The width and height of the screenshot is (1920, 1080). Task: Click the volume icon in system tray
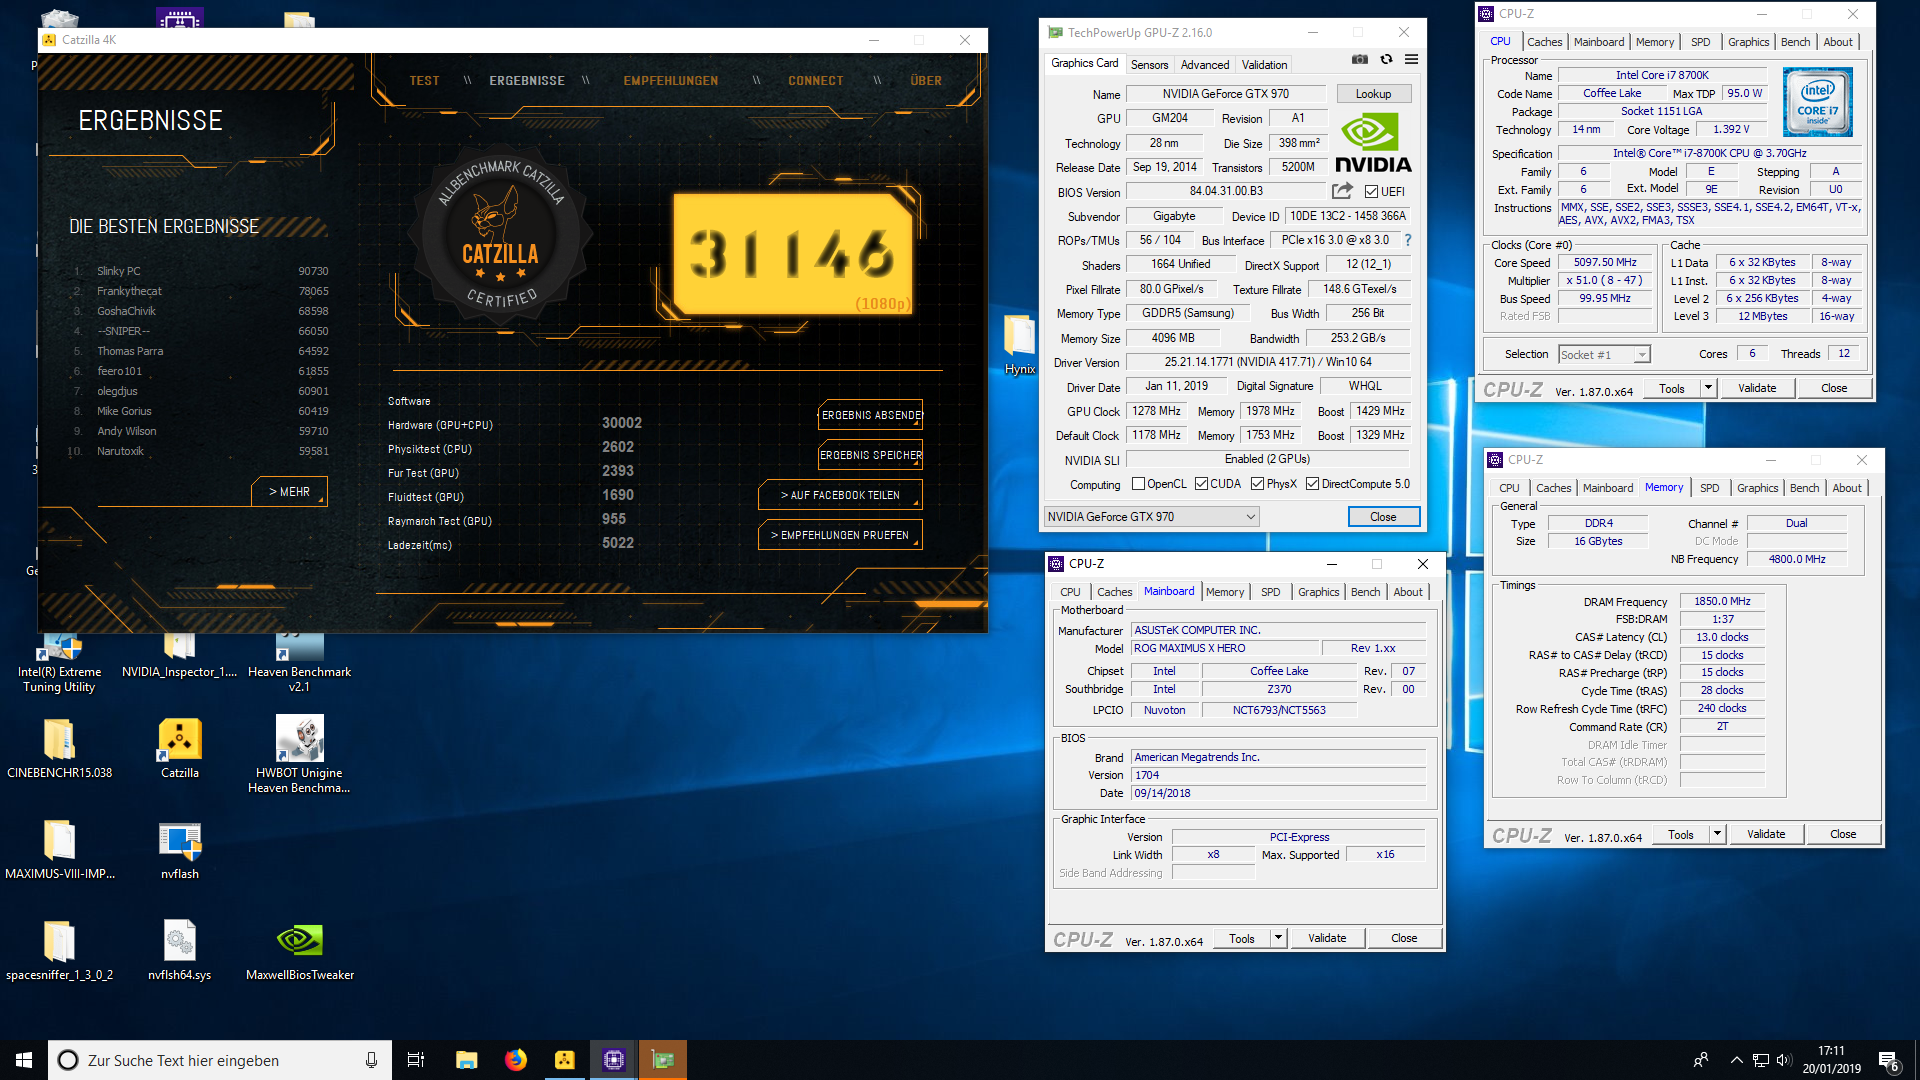point(1783,1060)
